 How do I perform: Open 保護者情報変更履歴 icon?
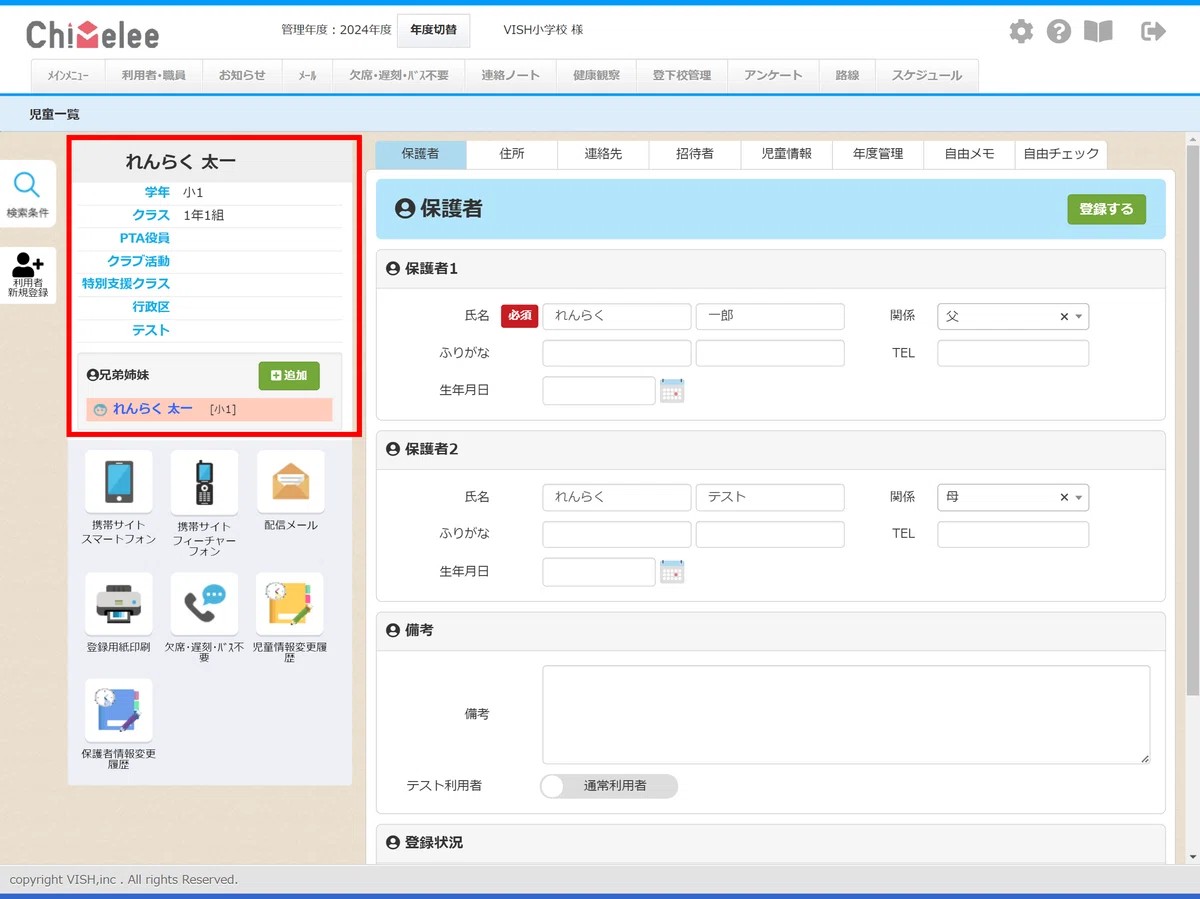tap(119, 711)
